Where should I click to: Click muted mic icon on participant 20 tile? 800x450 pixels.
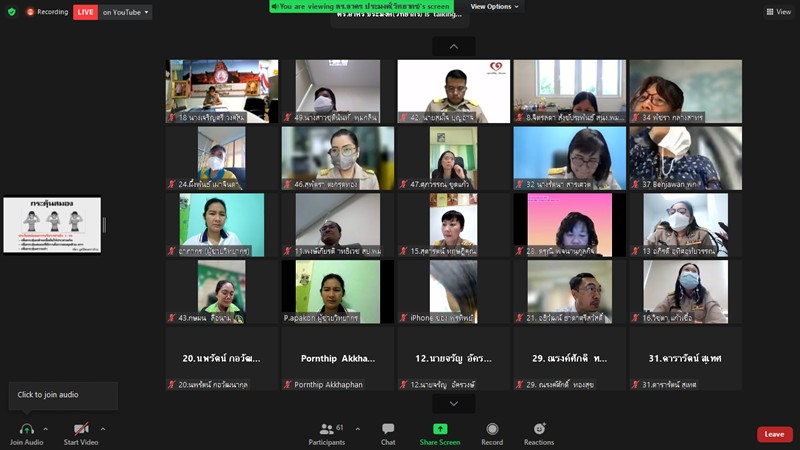(172, 385)
